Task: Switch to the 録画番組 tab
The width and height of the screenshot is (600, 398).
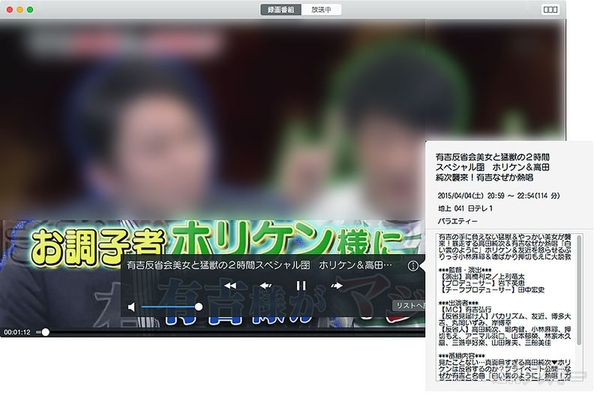Action: (x=281, y=10)
